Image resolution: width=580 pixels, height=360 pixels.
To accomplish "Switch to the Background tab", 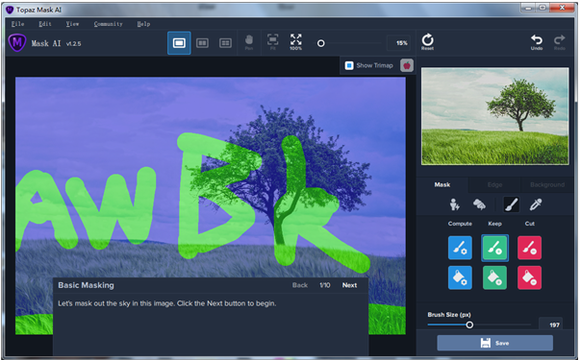I will (x=547, y=185).
